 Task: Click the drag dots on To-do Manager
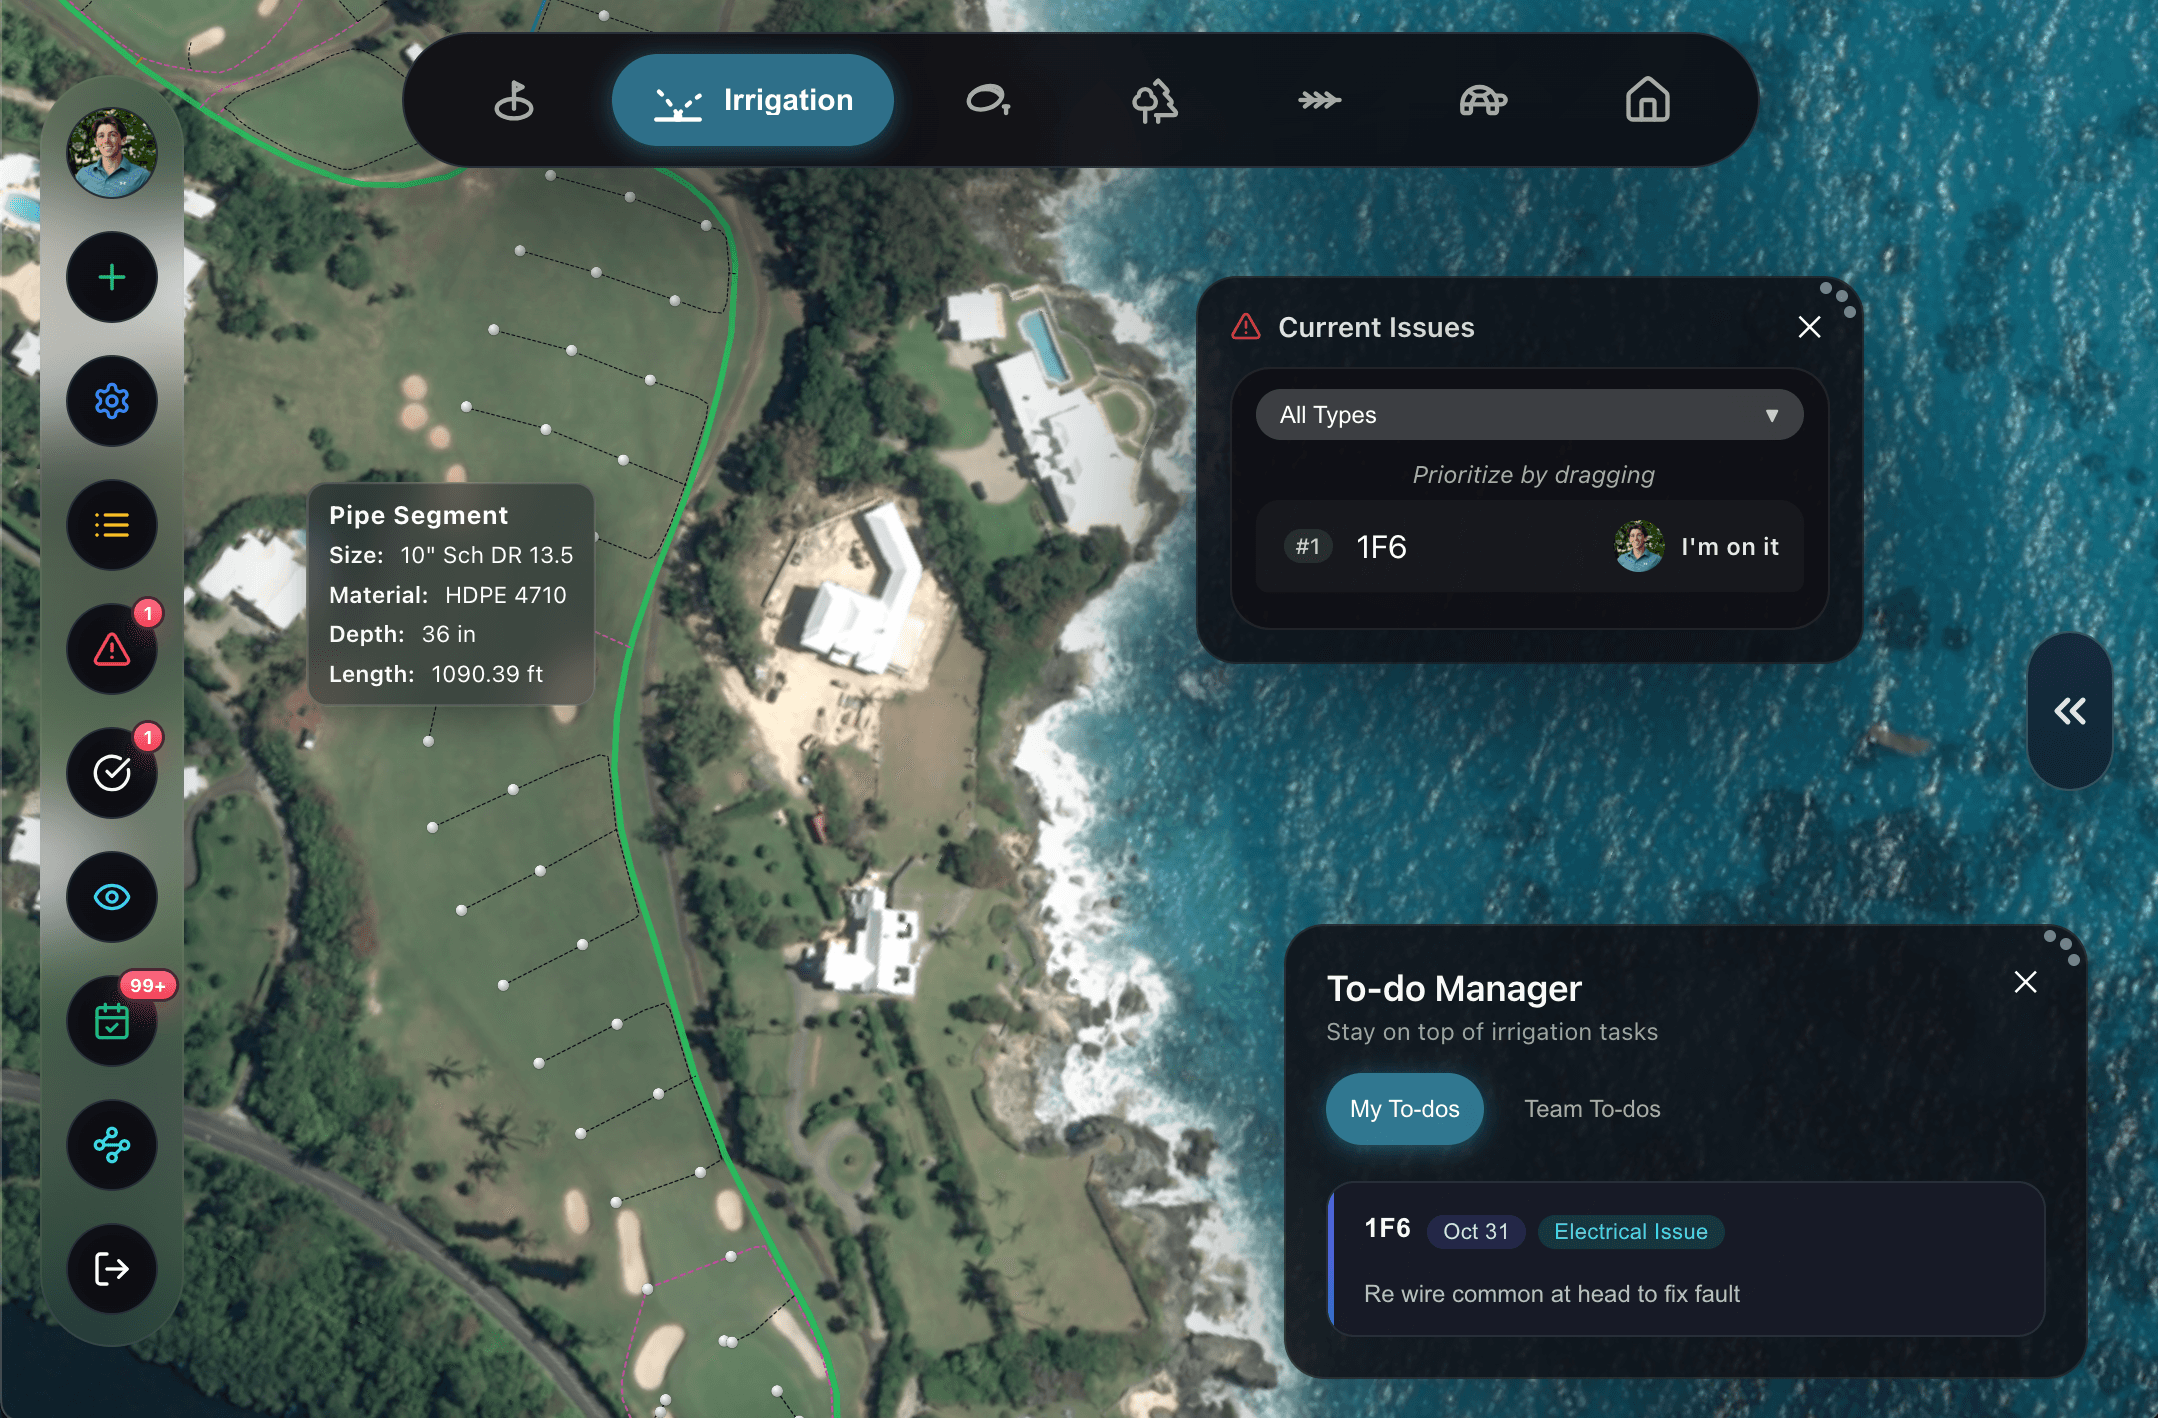pos(2062,946)
